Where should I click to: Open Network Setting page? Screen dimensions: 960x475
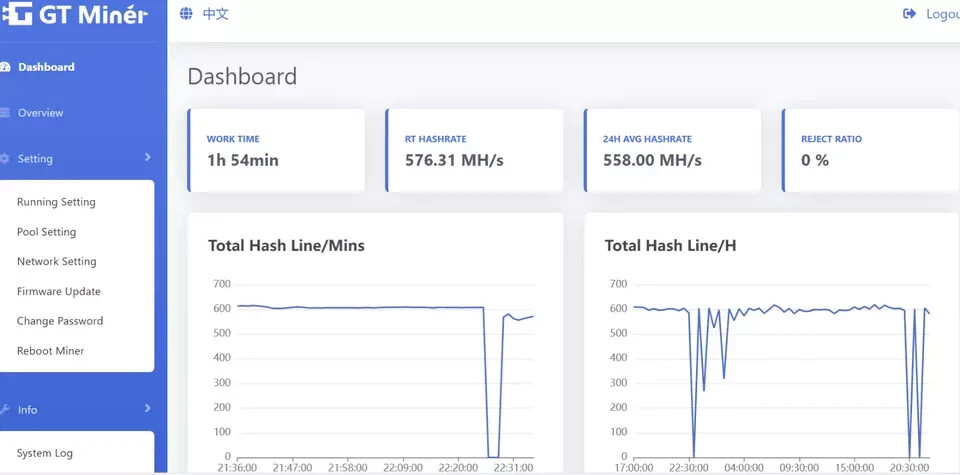point(56,262)
